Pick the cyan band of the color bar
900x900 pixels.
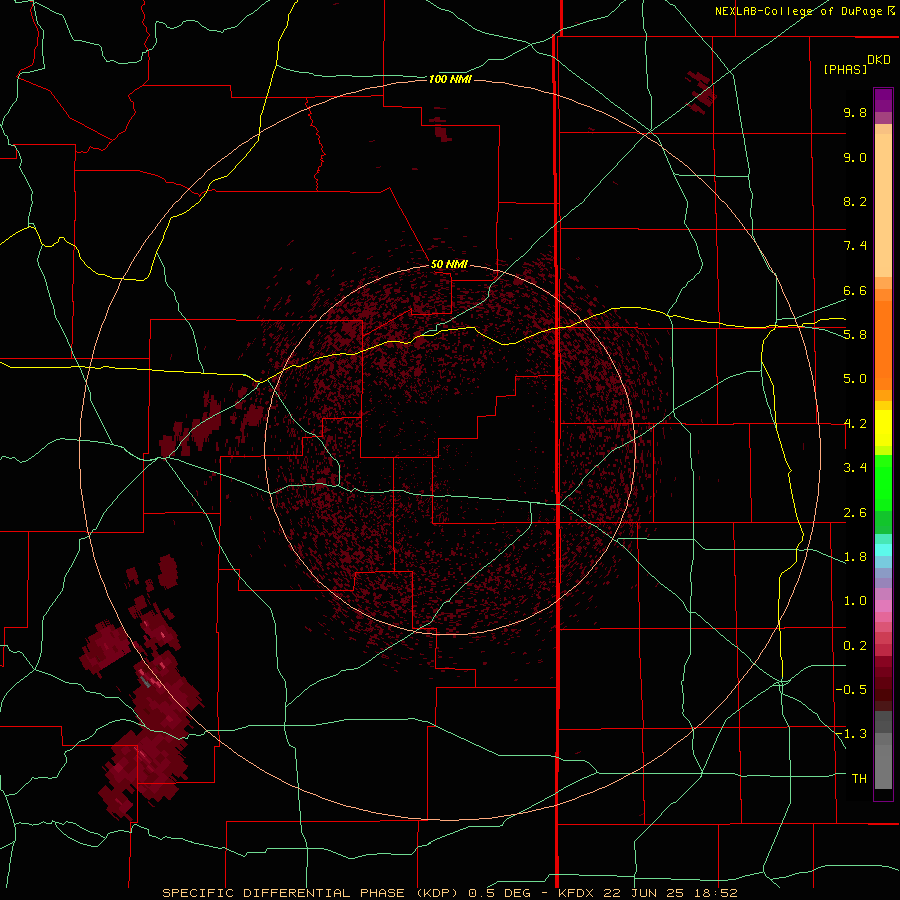point(883,550)
